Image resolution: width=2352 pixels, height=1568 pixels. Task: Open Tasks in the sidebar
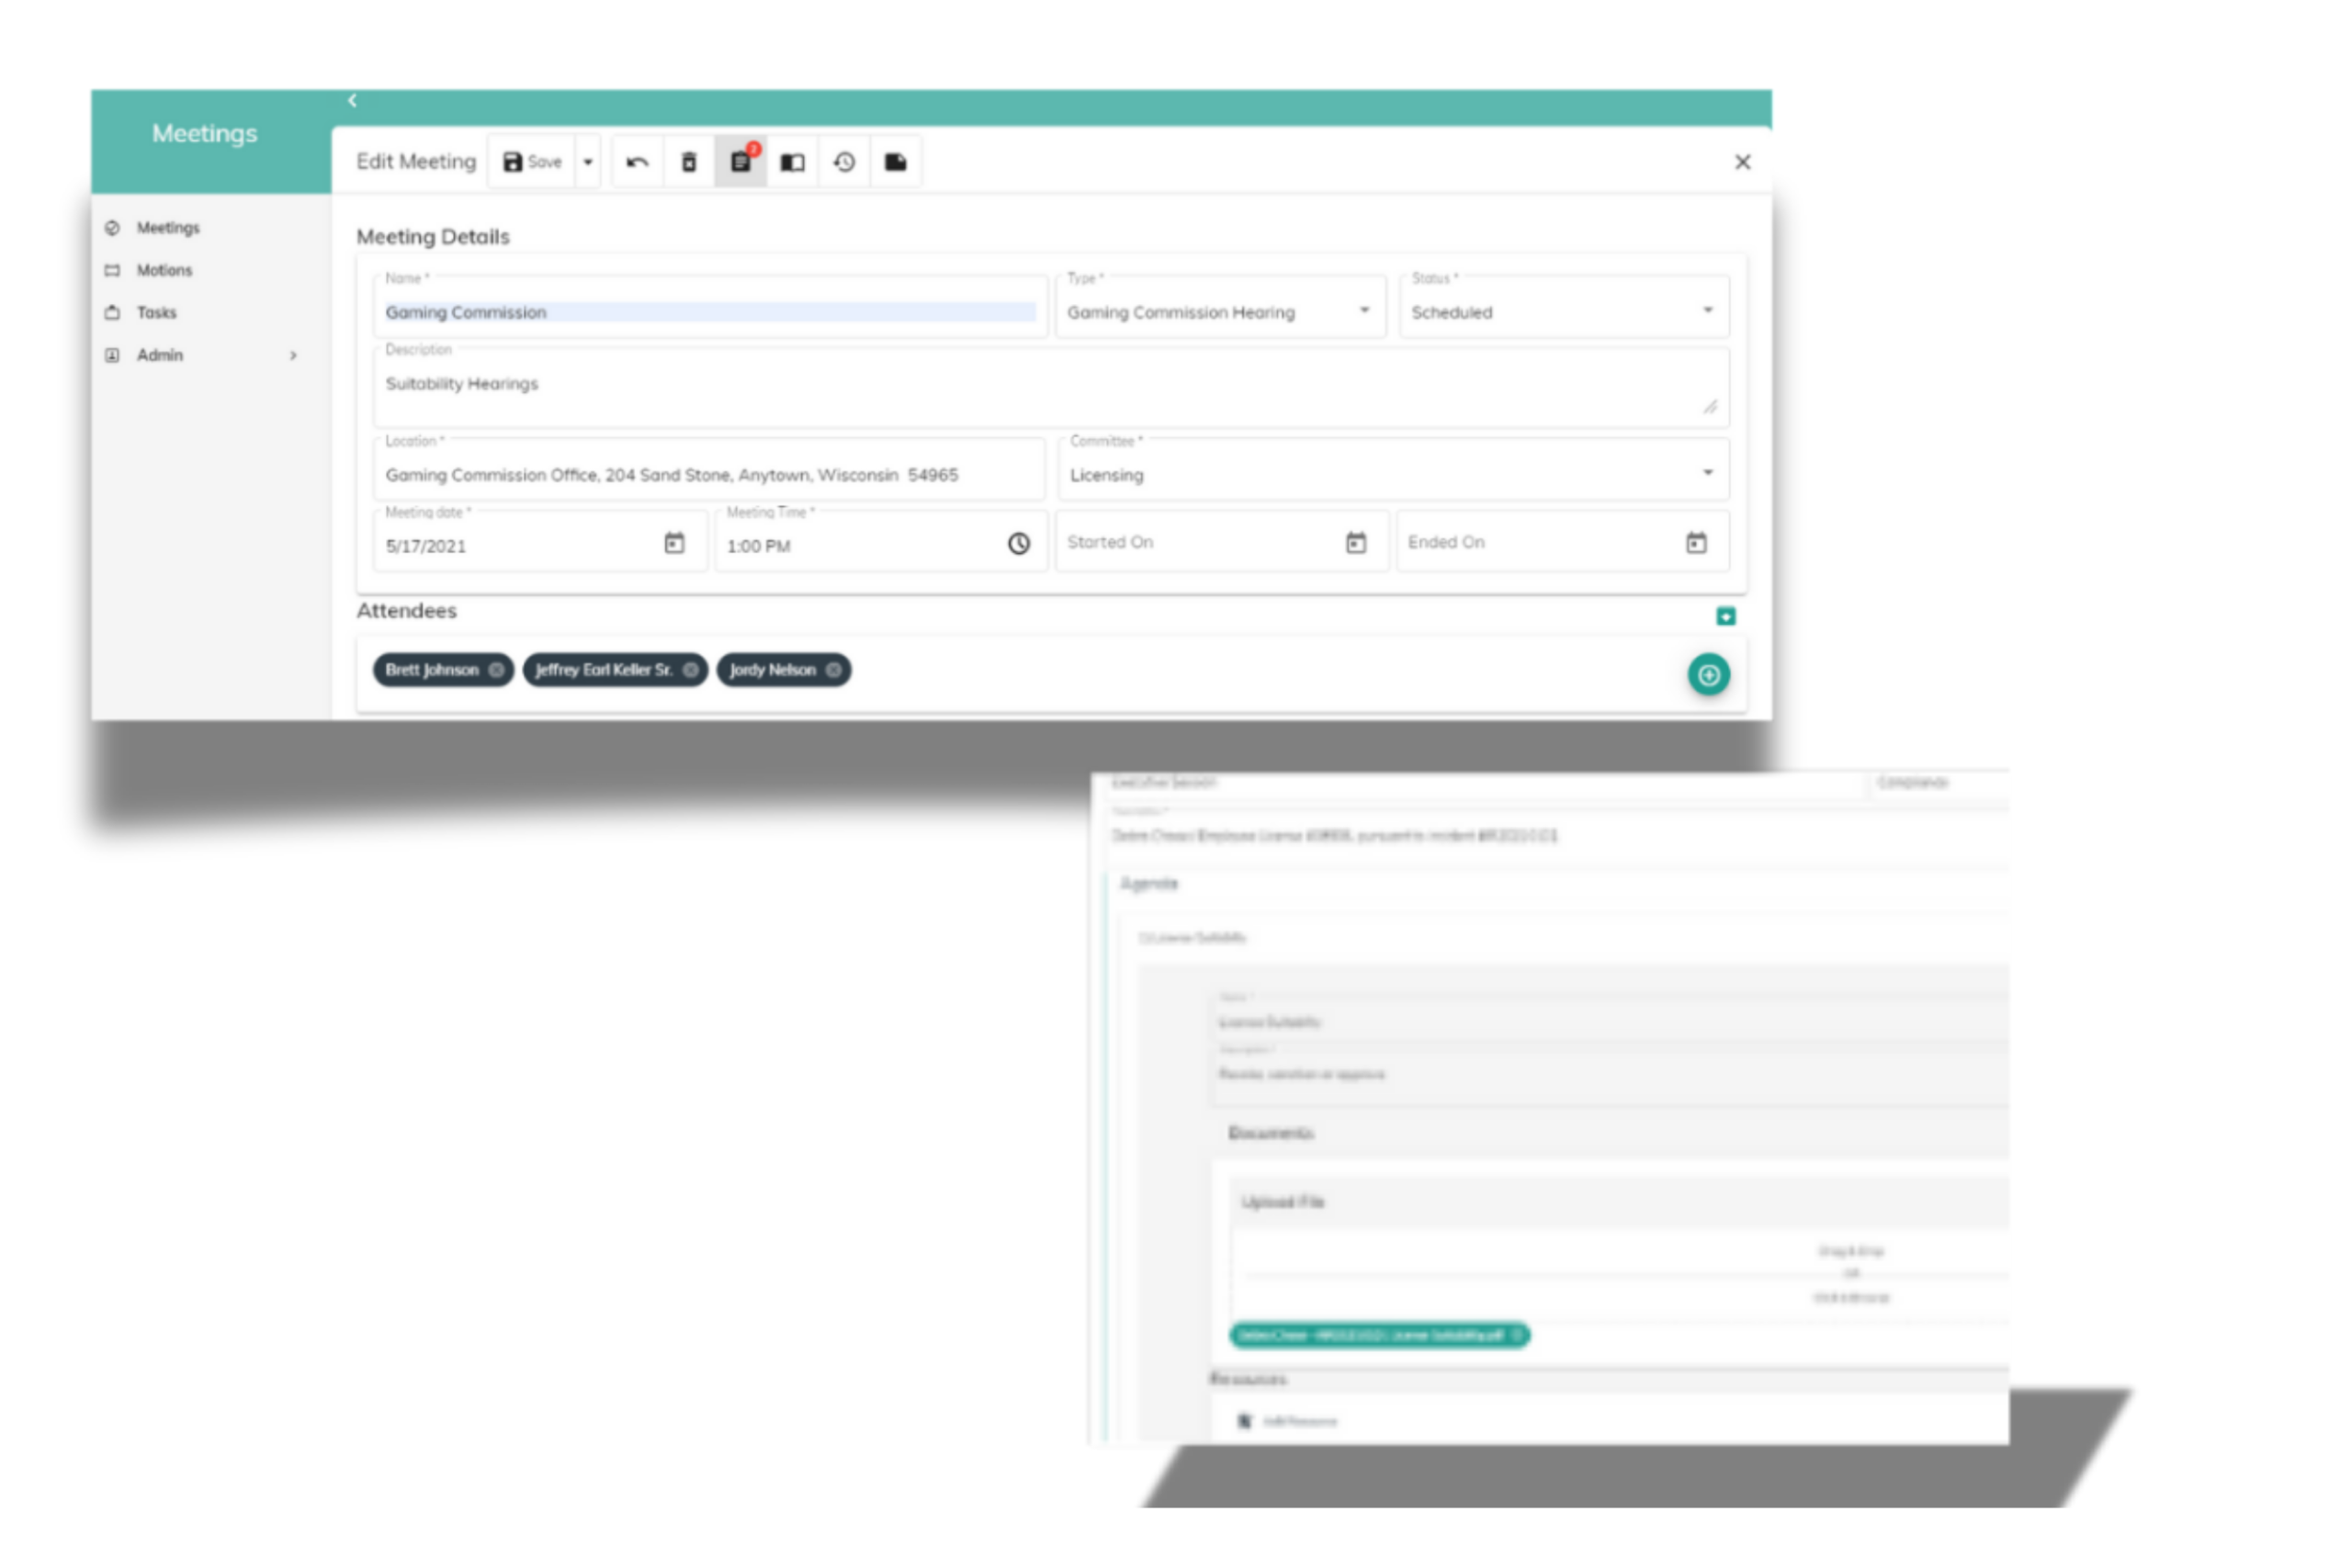[156, 312]
